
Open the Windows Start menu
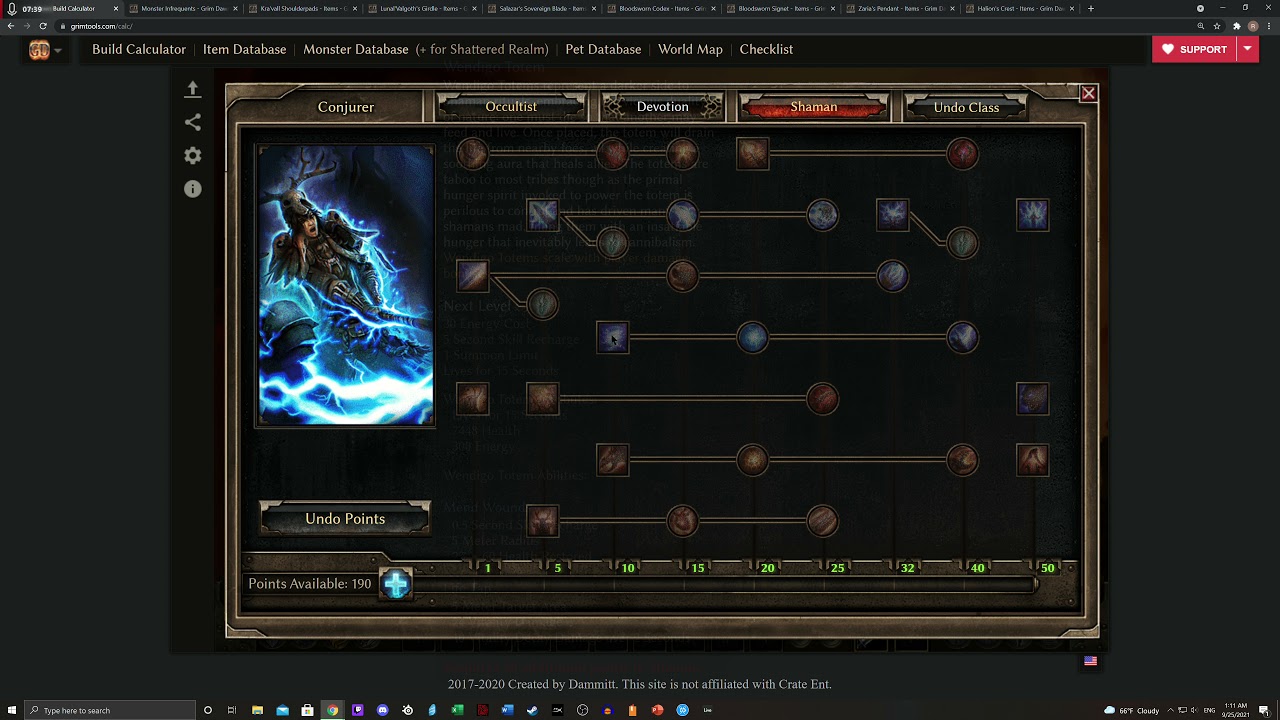[11, 710]
